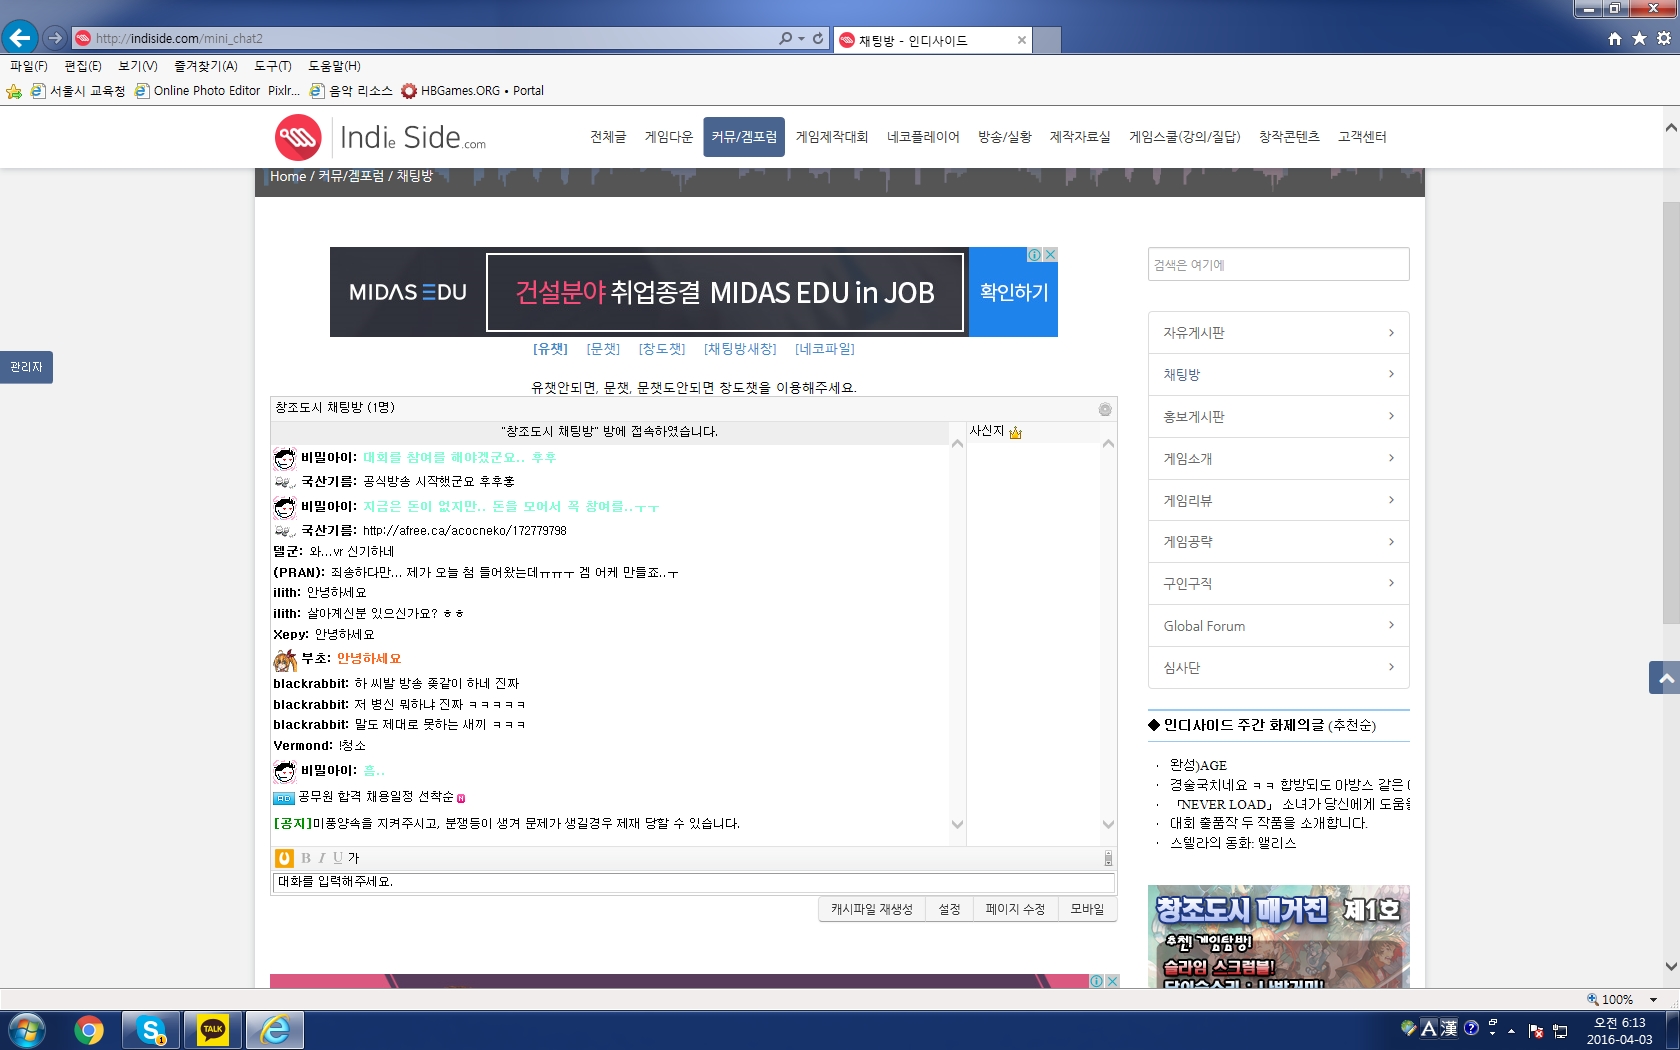Click the 설정 button below chat
1680x1050 pixels.
[x=949, y=909]
